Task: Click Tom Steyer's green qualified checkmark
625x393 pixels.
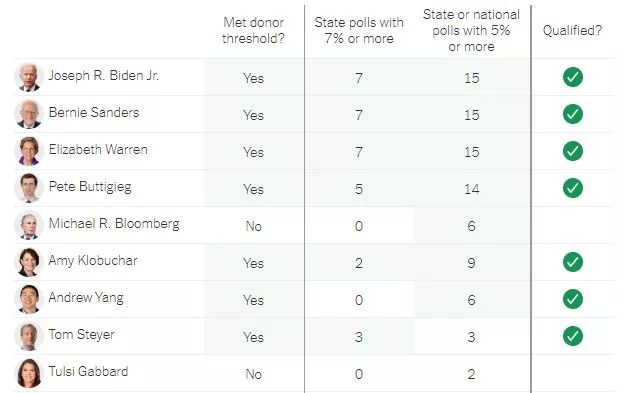Action: 573,336
